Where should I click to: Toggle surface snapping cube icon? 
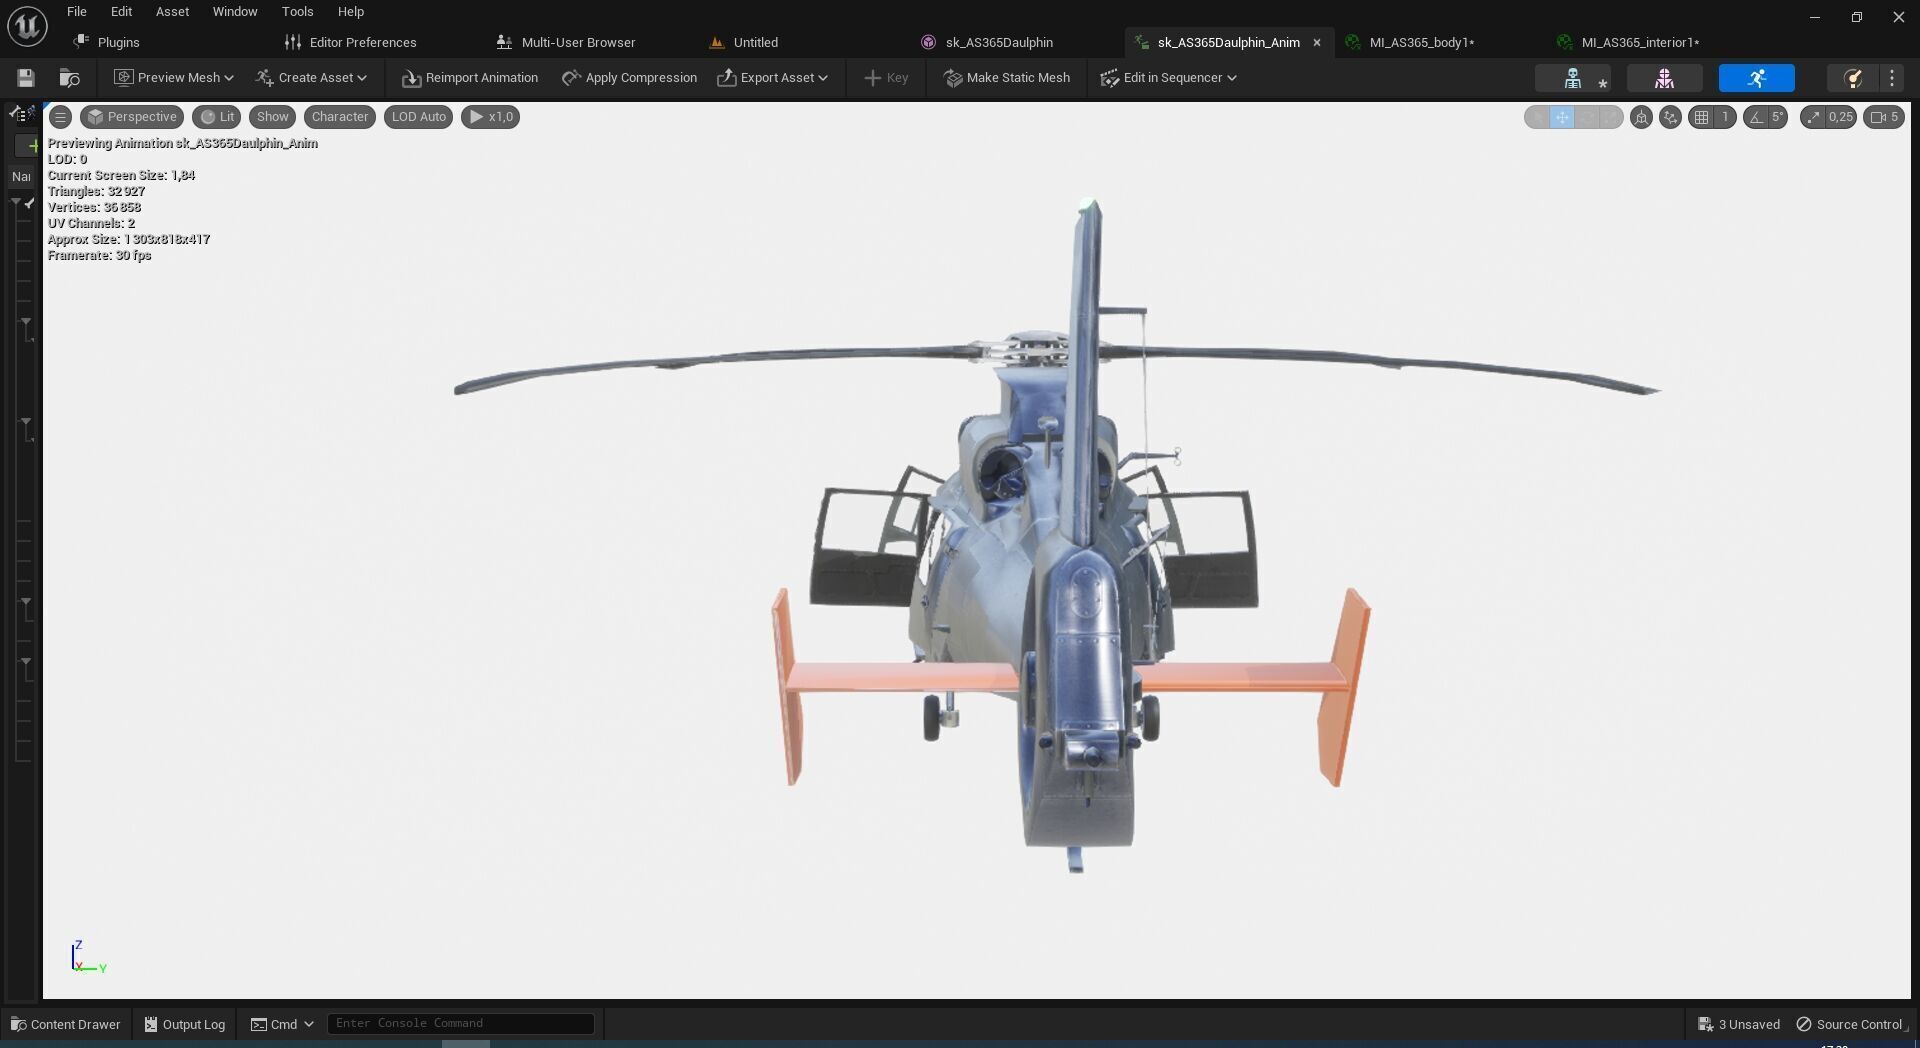click(x=1641, y=117)
